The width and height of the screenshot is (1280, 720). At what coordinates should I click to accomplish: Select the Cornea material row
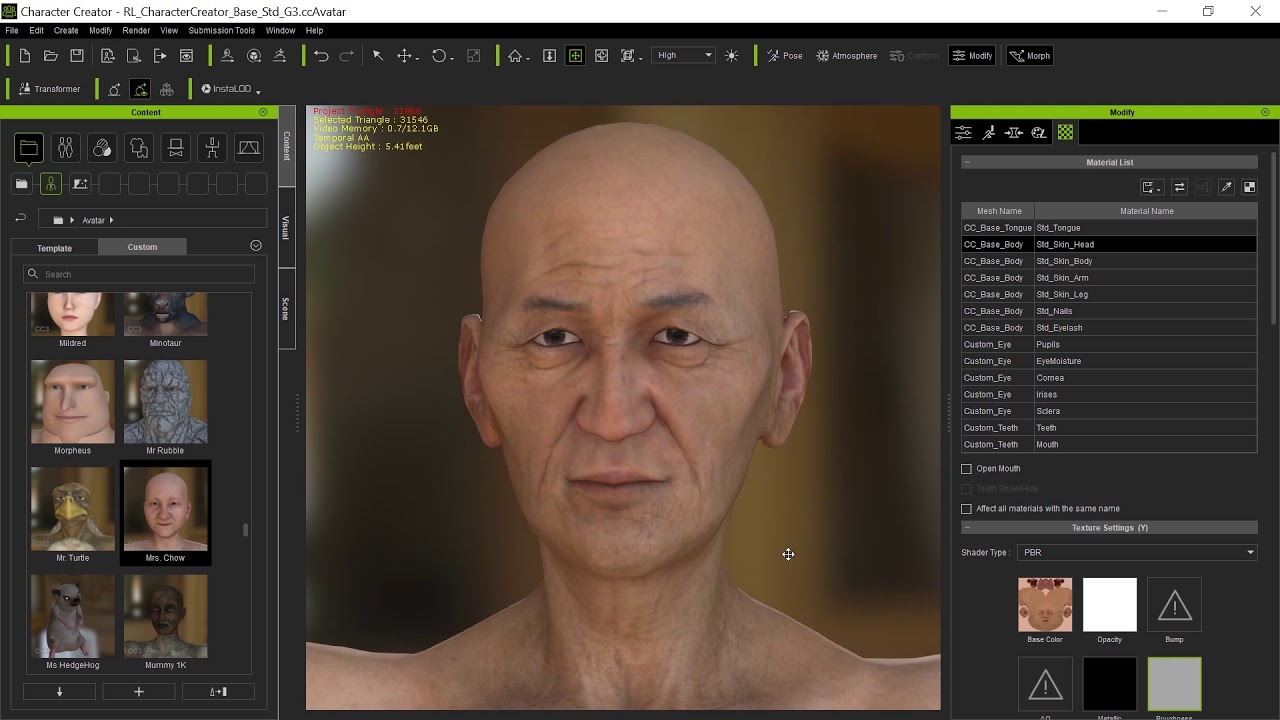coord(1109,378)
